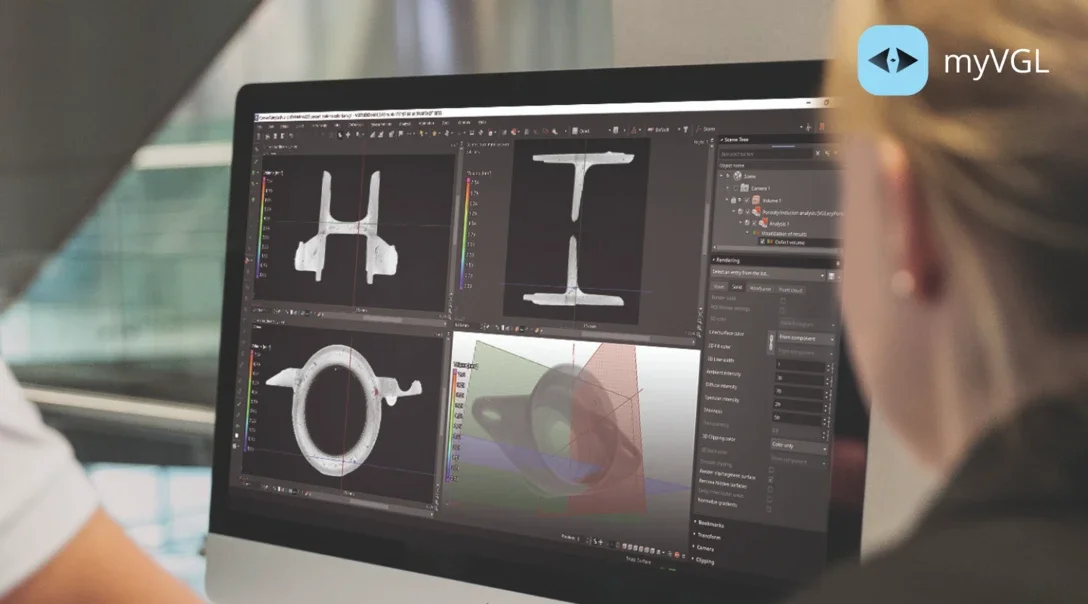Clear the Scene Tree search filter
The image size is (1088, 604).
817,154
